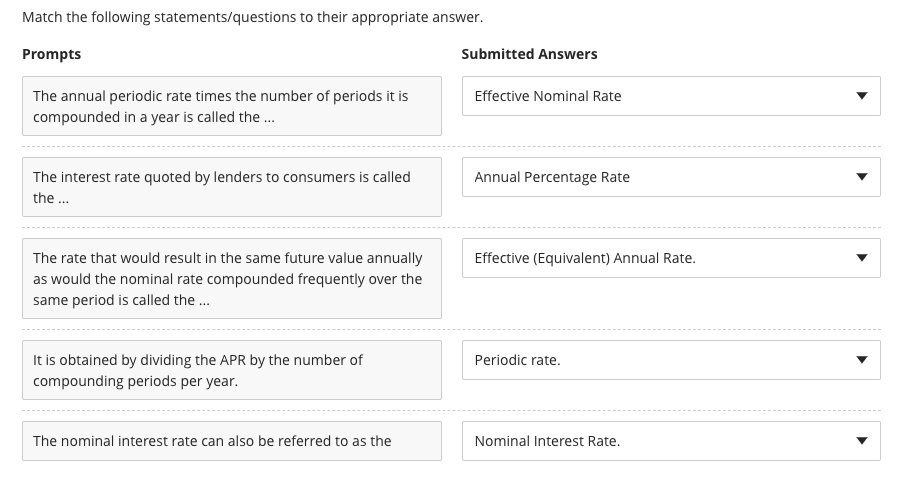Click the 'dividing the APR' prompt box
The width and height of the screenshot is (899, 479).
click(x=231, y=370)
